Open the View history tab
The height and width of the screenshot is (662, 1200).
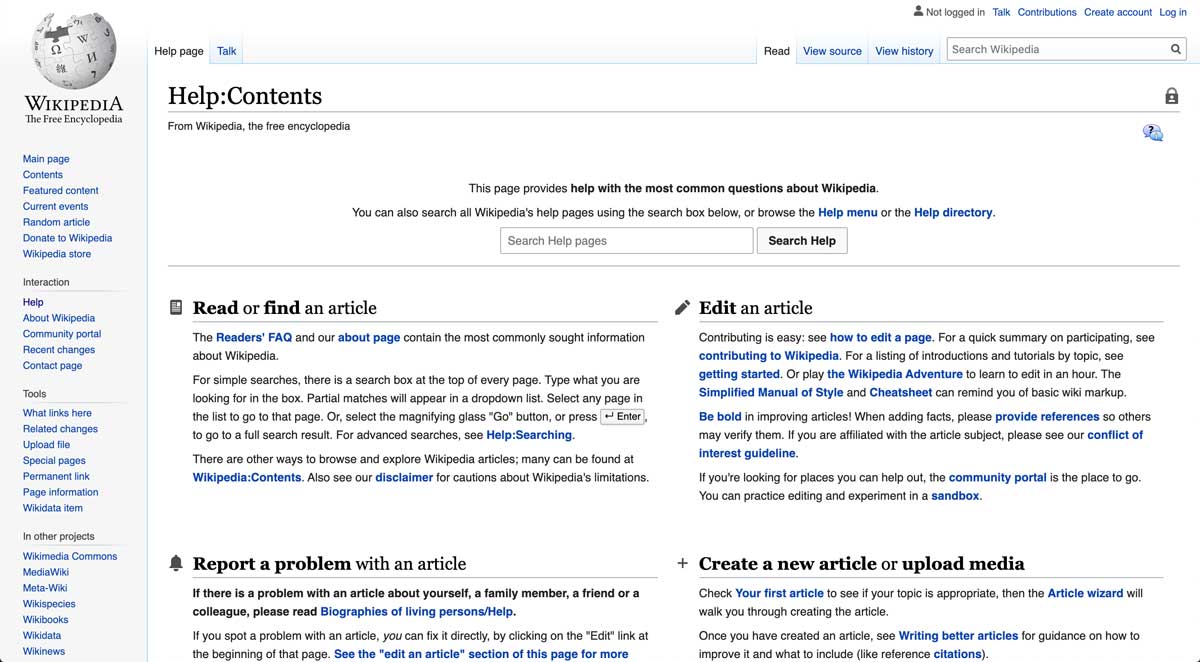click(x=903, y=50)
